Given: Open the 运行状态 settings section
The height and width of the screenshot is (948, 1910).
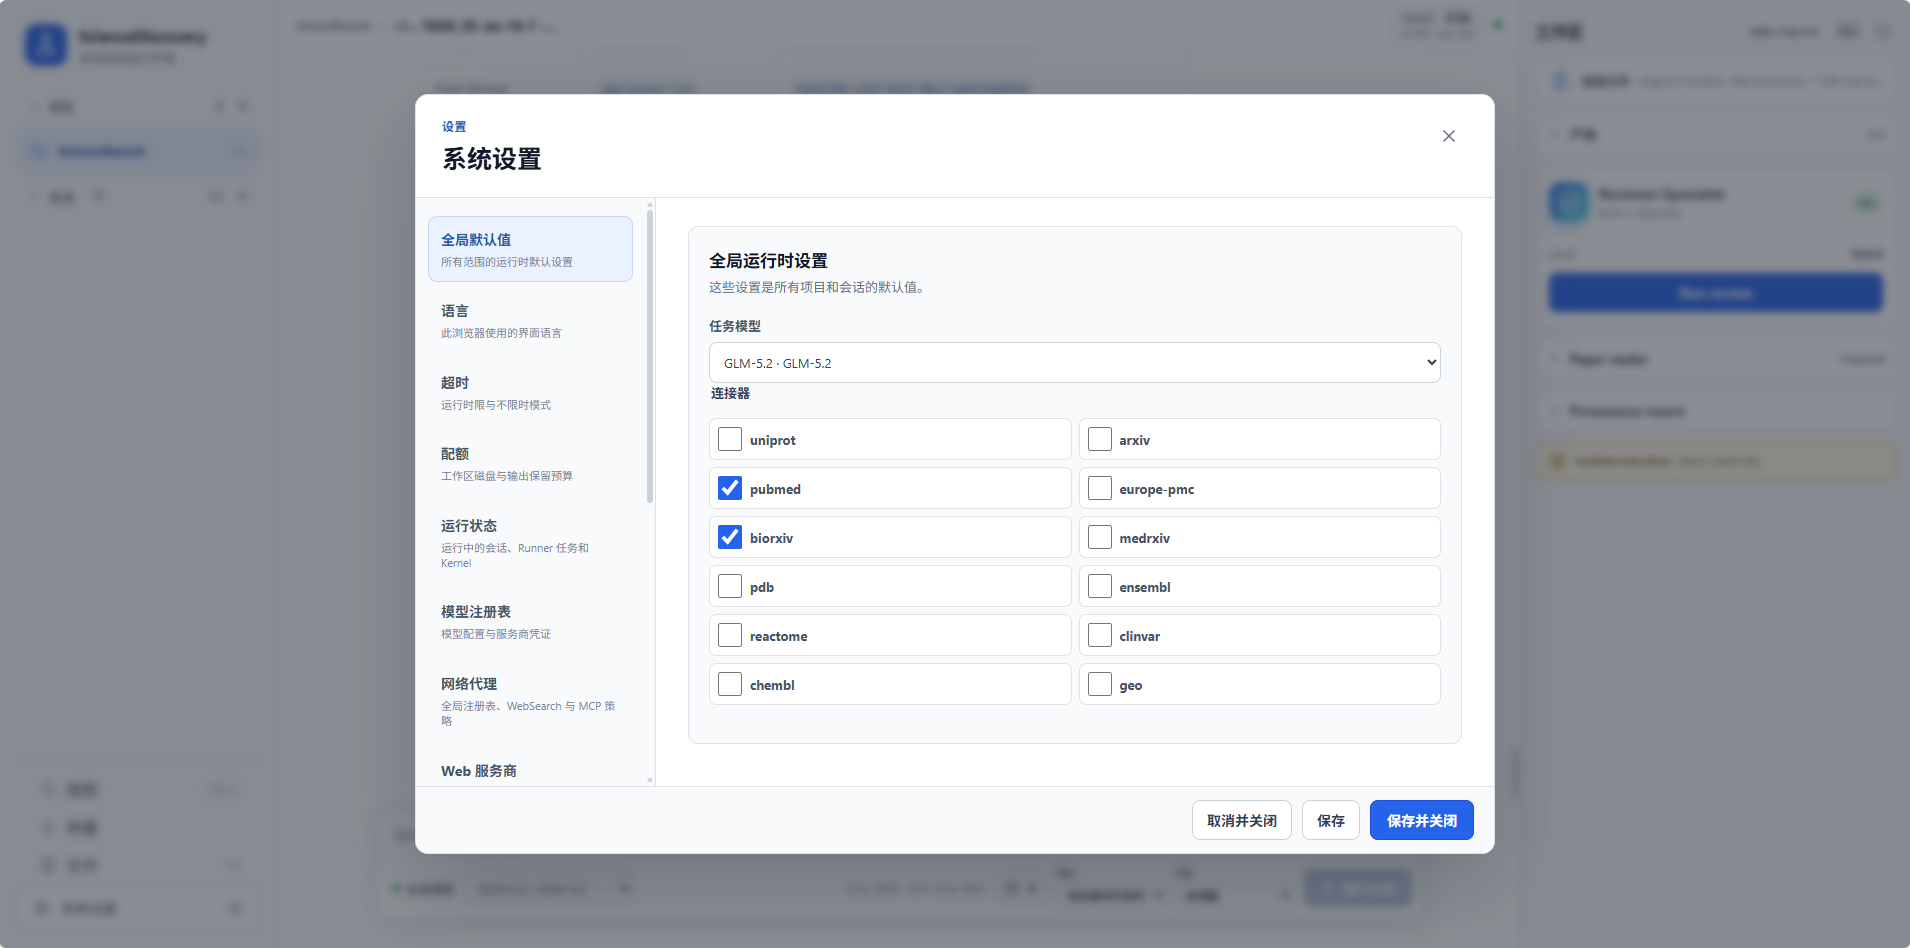Looking at the screenshot, I should click(x=530, y=543).
